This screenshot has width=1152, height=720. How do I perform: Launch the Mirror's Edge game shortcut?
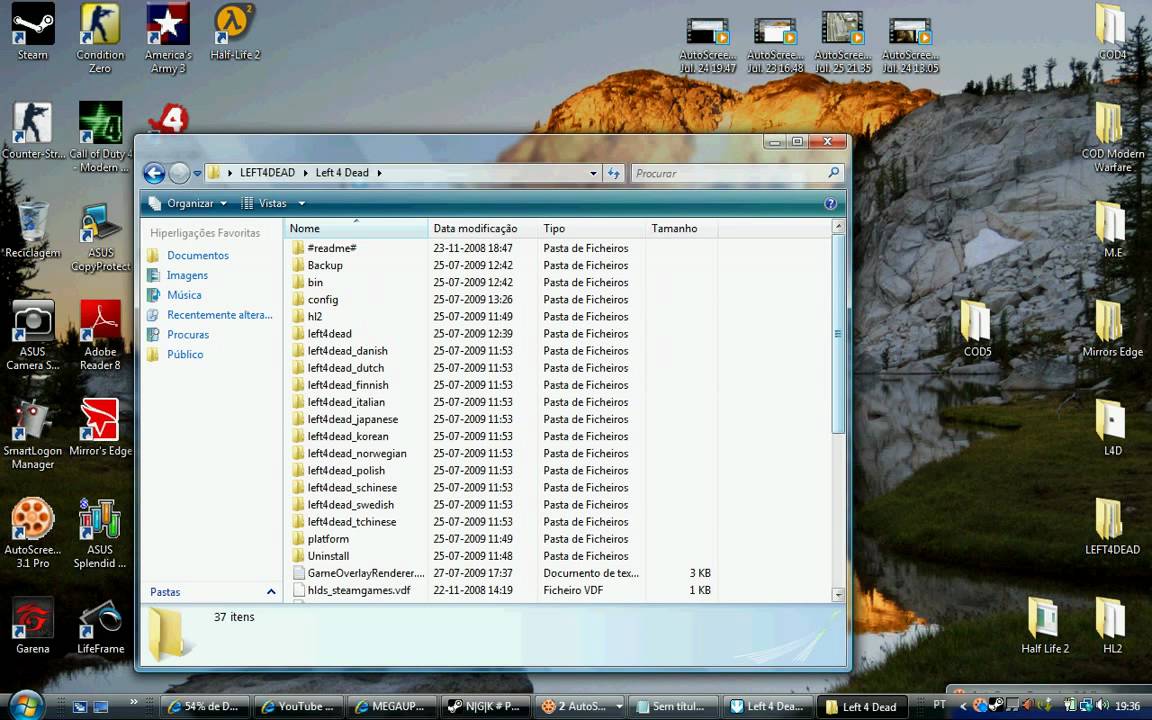[100, 428]
